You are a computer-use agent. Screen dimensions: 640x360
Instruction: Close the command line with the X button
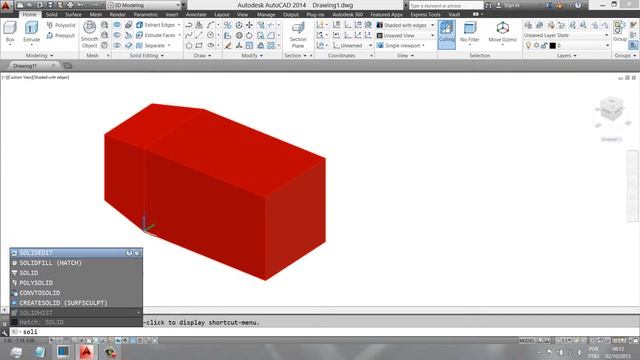click(x=5, y=324)
